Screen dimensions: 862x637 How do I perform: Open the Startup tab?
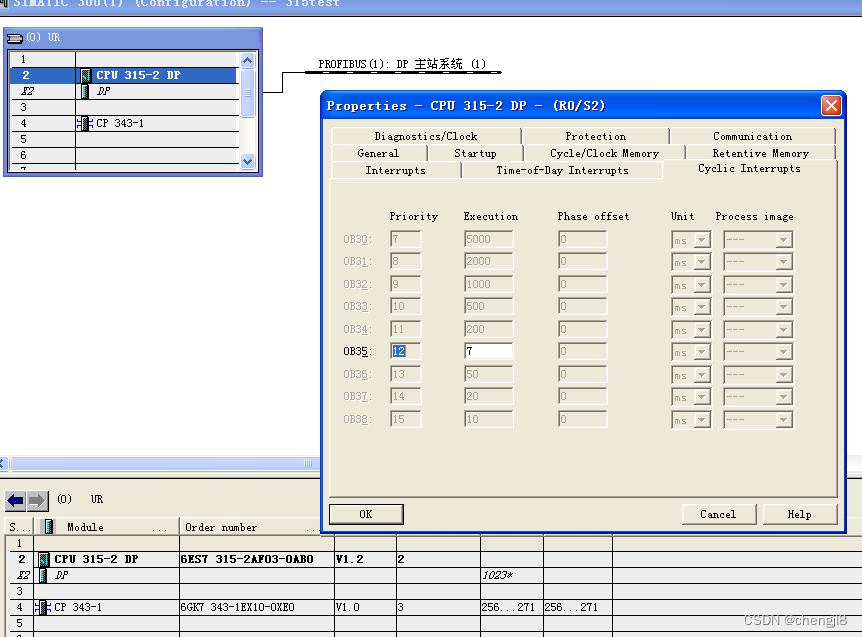476,153
